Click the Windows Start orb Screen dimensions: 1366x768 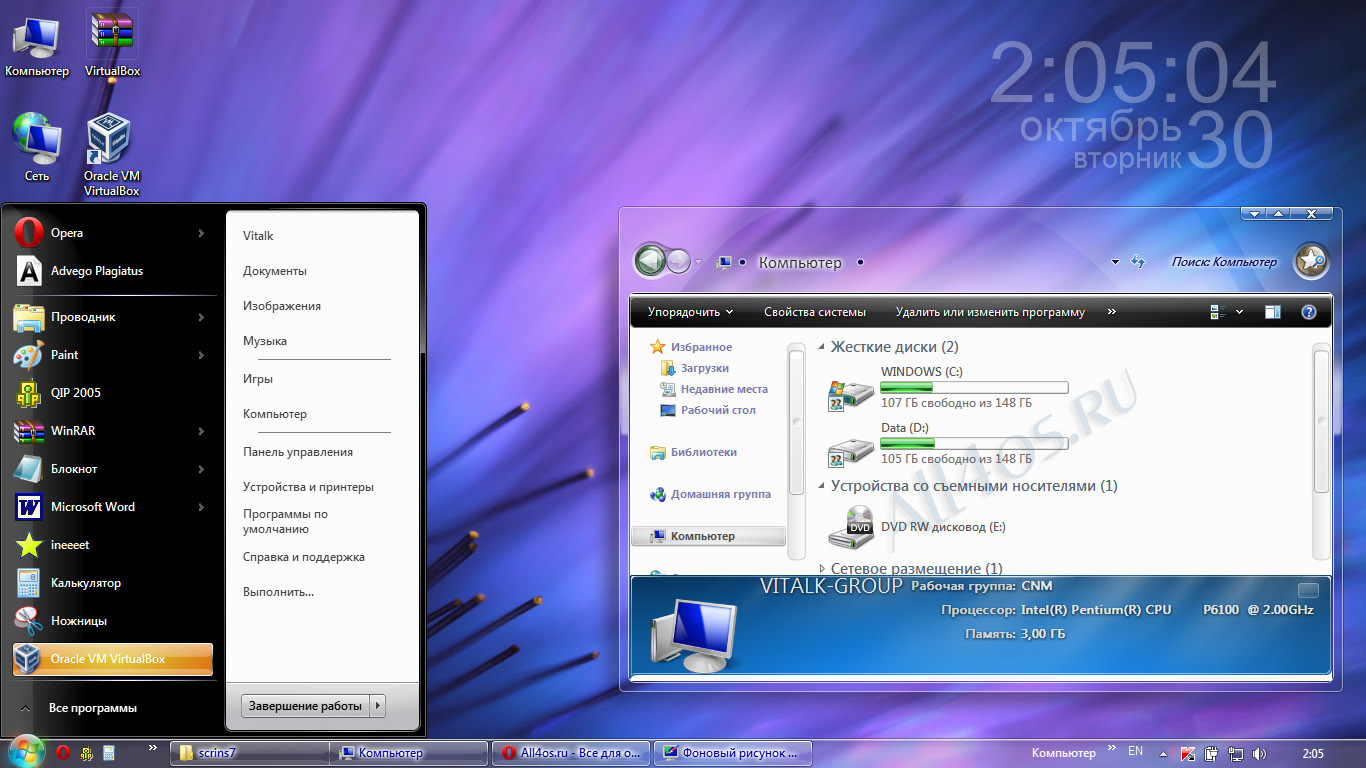(26, 751)
